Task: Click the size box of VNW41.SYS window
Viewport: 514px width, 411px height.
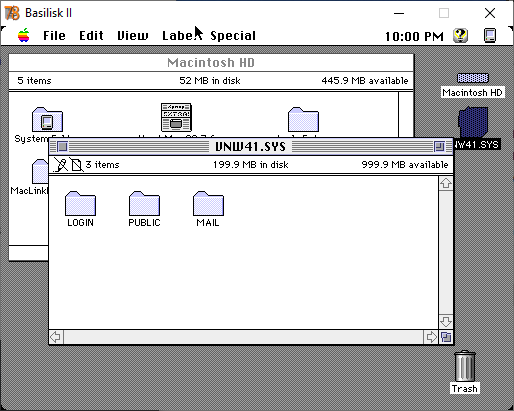Action: coord(446,337)
